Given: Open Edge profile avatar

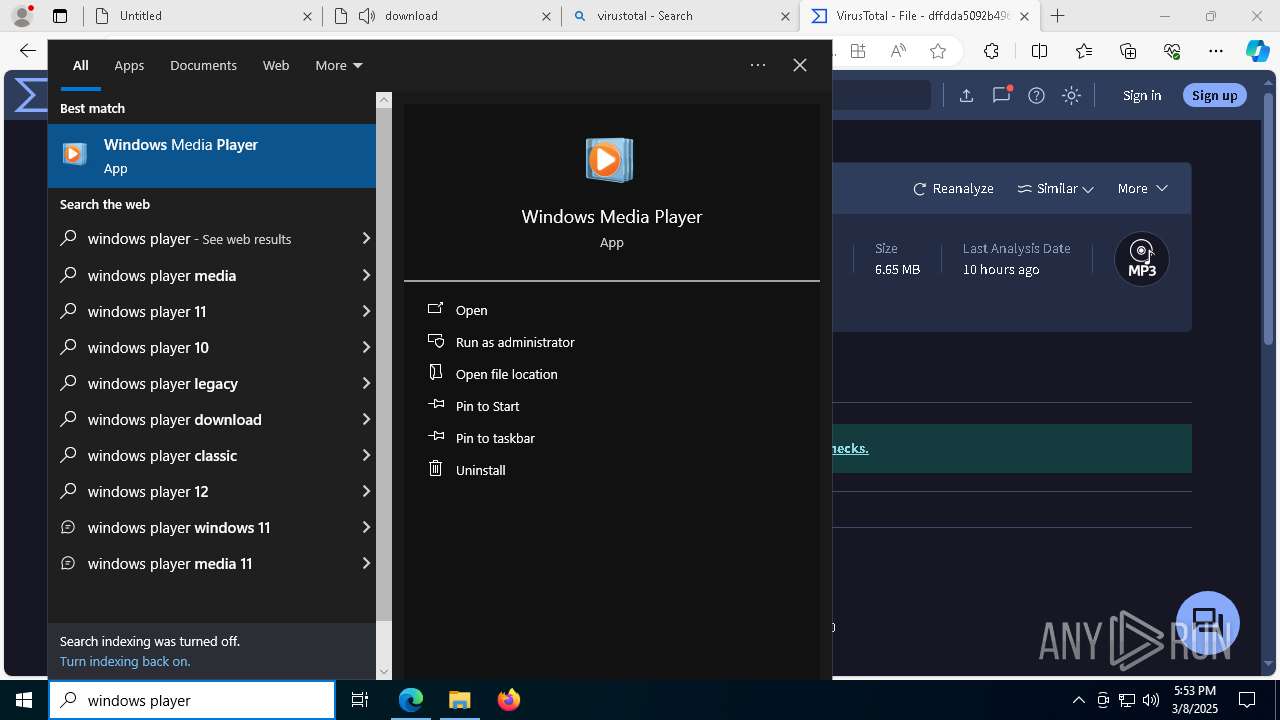Looking at the screenshot, I should point(22,15).
